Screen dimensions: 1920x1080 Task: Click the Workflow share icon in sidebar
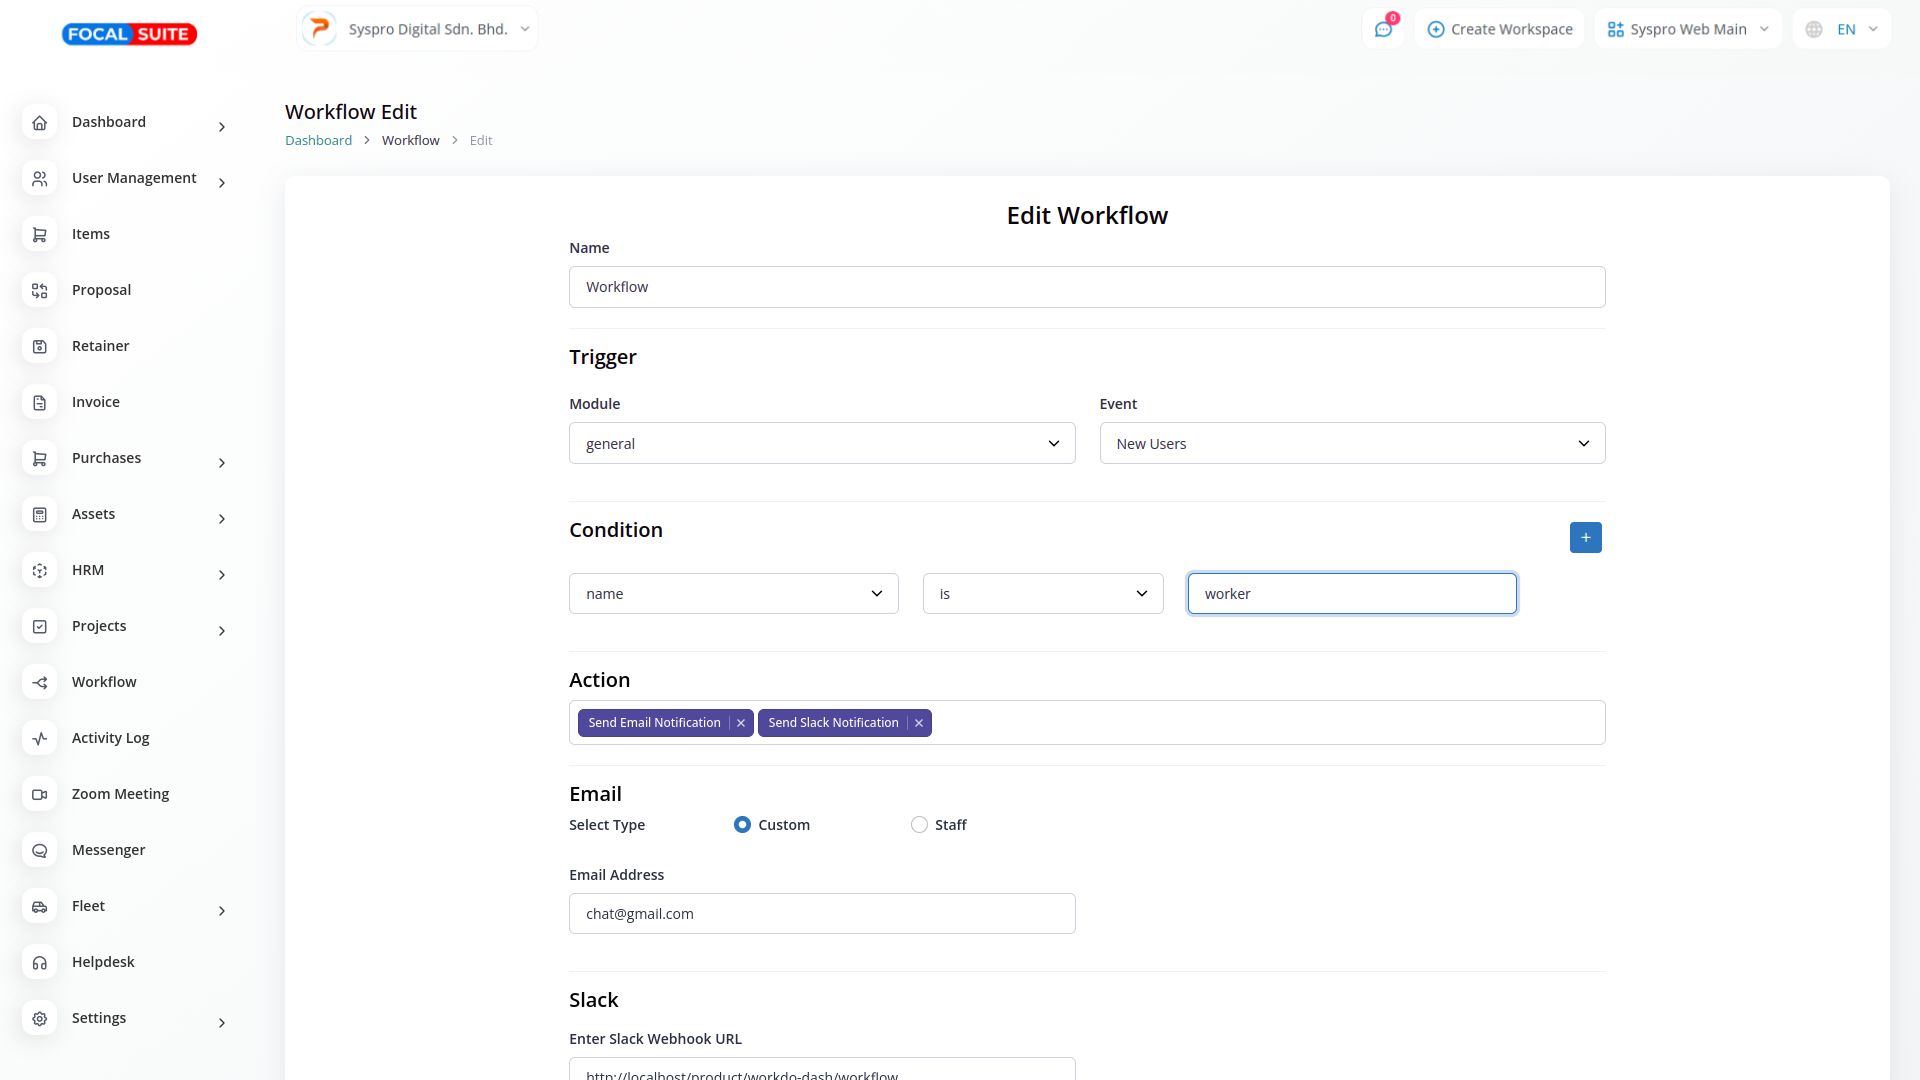click(x=40, y=682)
